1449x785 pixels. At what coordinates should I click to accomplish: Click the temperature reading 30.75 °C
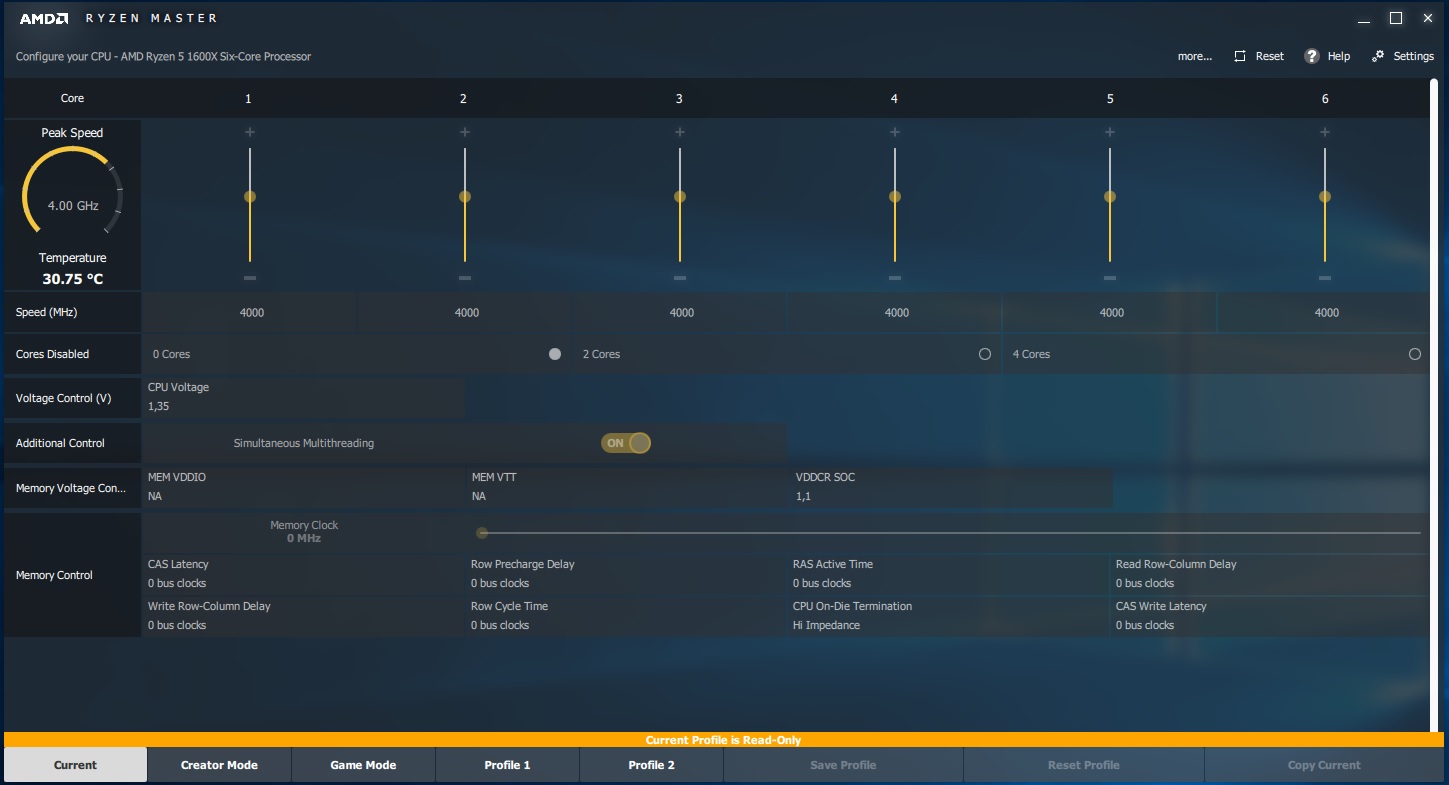click(72, 279)
